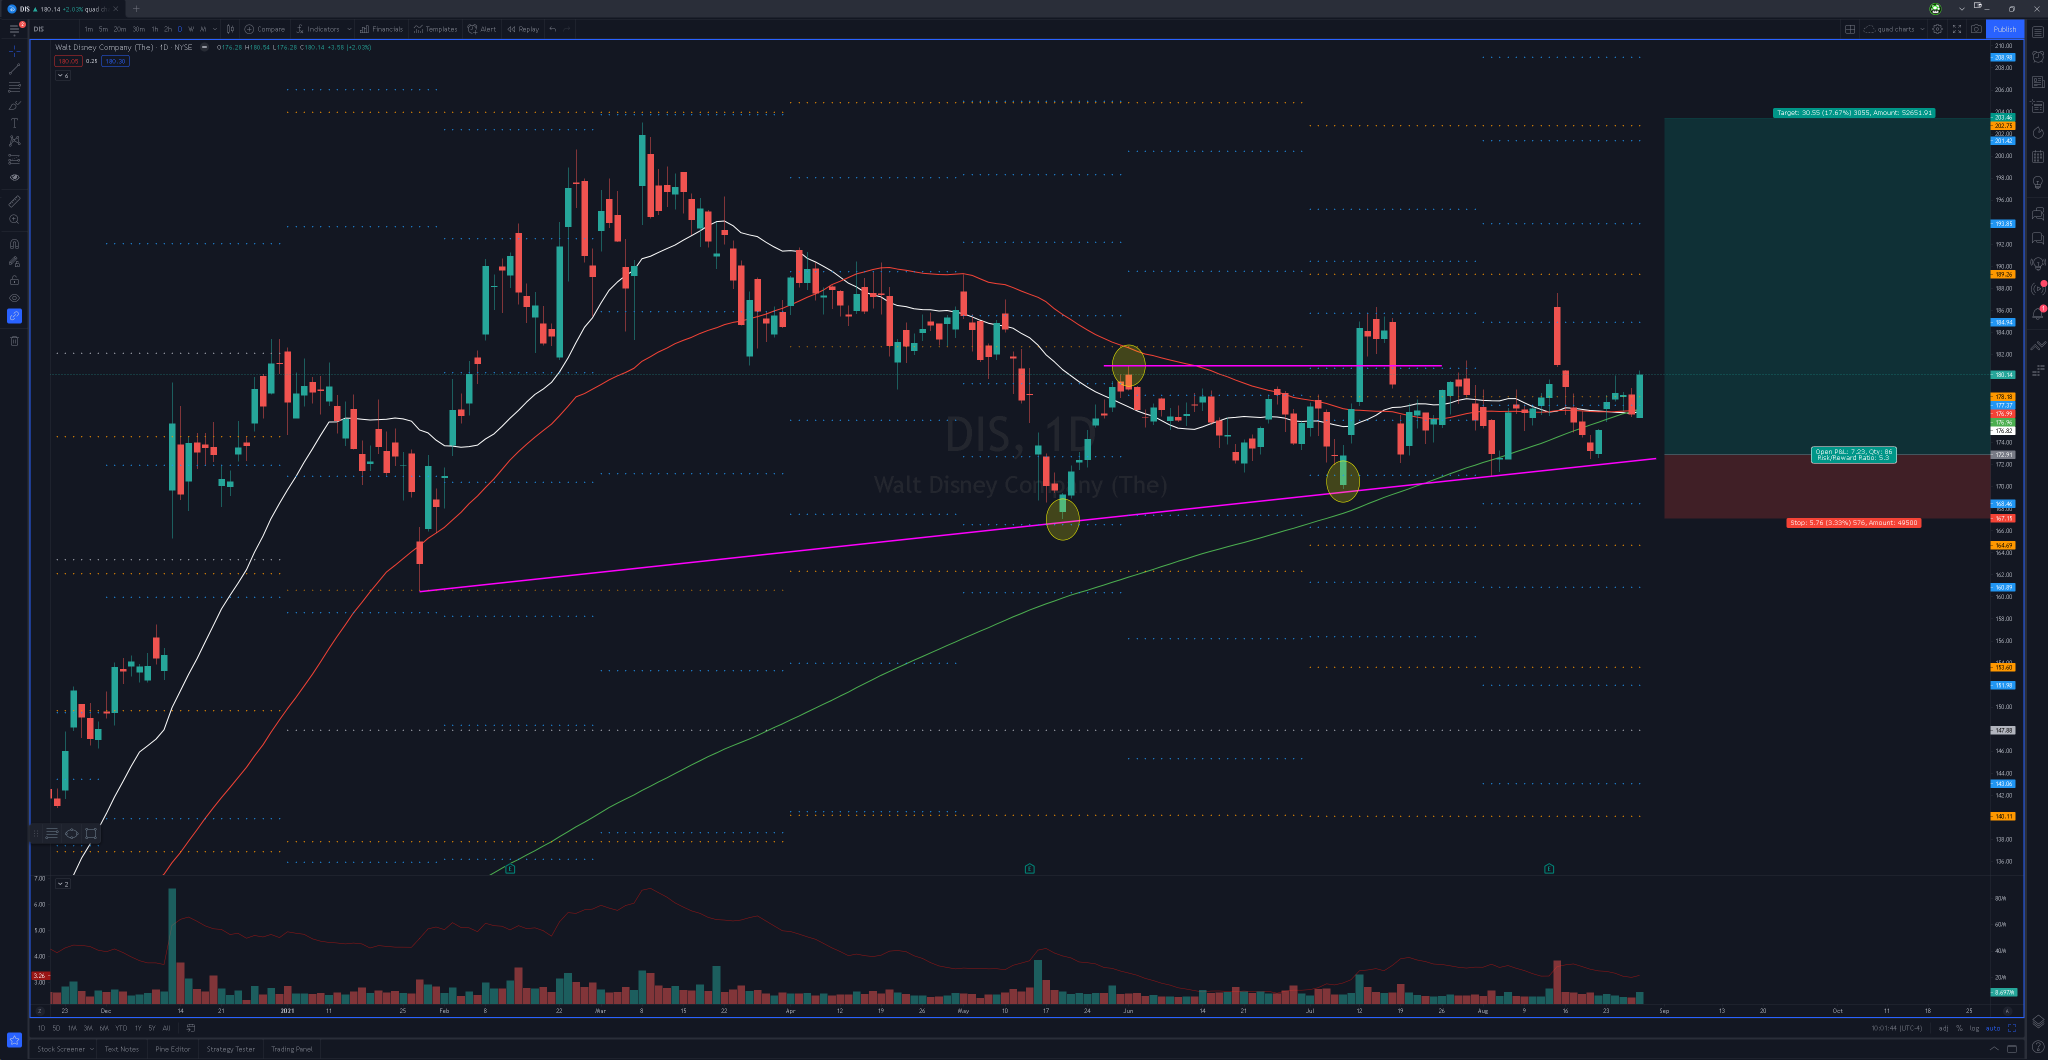The width and height of the screenshot is (2048, 1060).
Task: Open the alerts alarm-clock sidebar icon
Action: [2037, 57]
